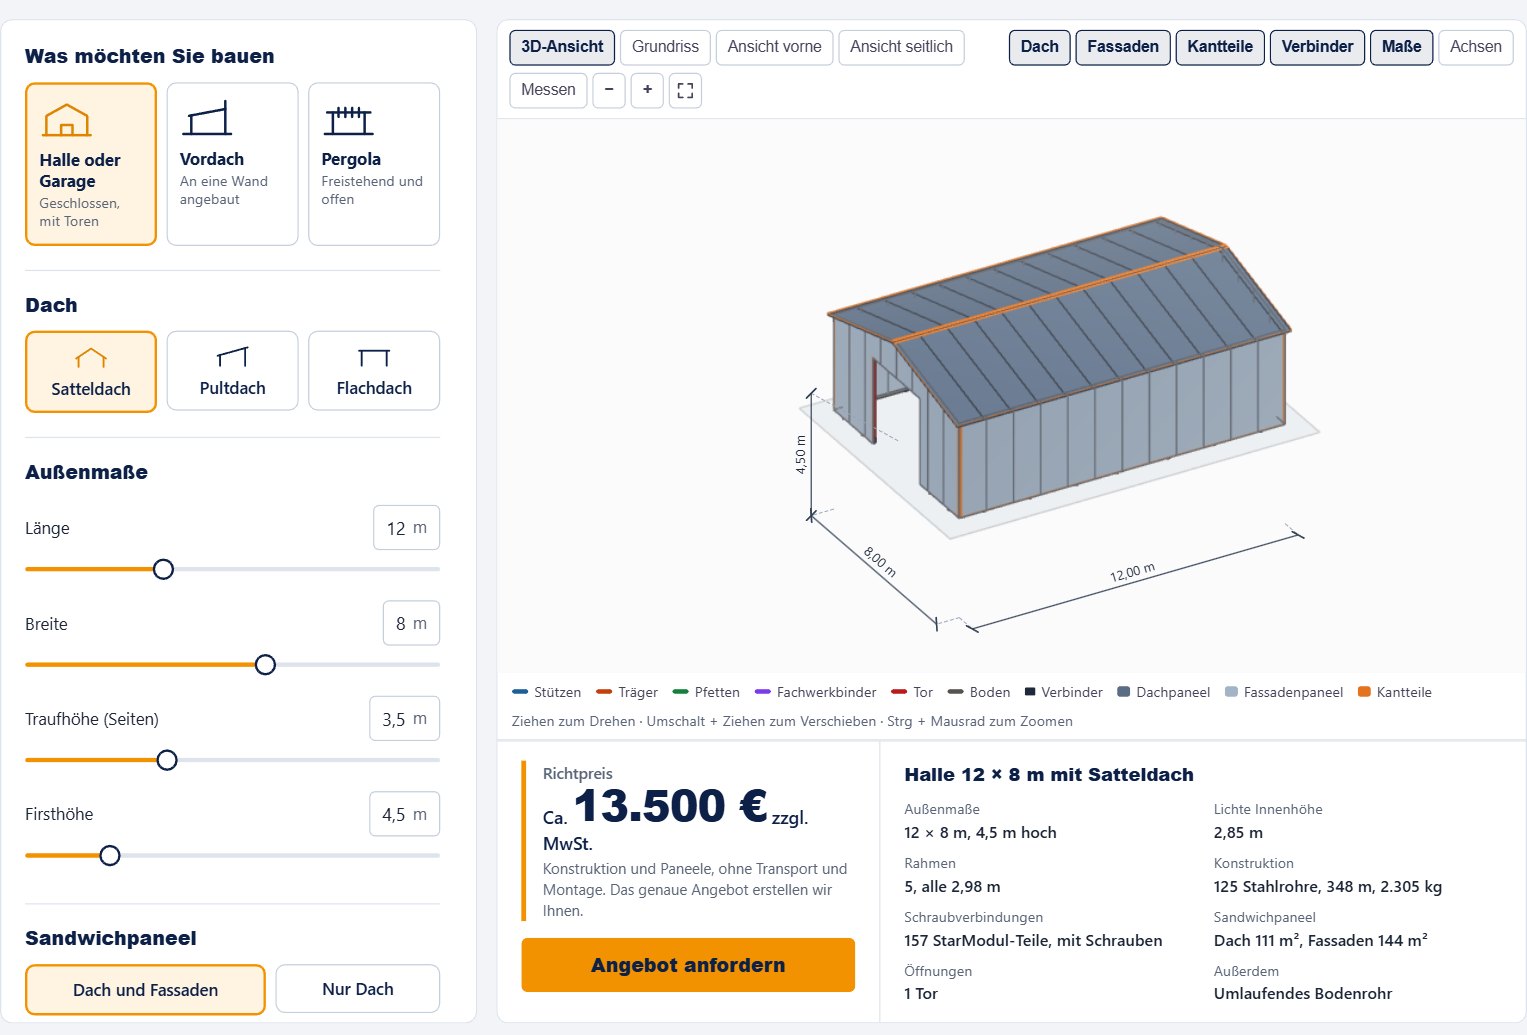
Task: Open fullscreen view of the 3D model
Action: coord(685,90)
